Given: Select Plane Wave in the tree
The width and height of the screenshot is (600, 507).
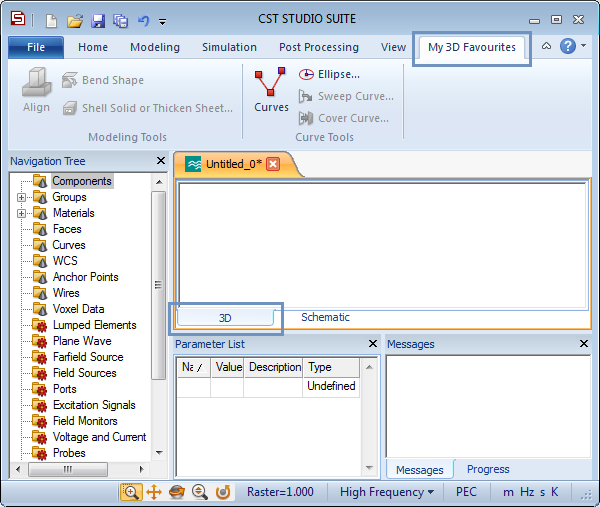Looking at the screenshot, I should (x=82, y=341).
